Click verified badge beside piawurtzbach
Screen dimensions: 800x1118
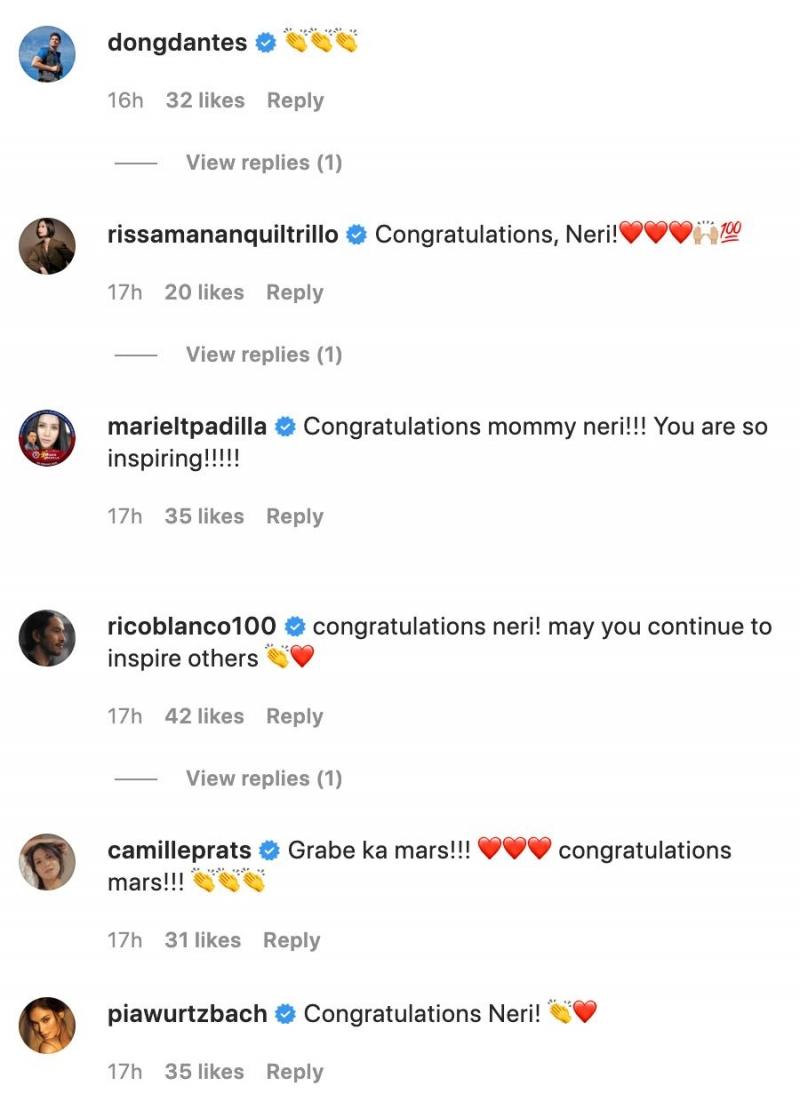click(x=285, y=1014)
